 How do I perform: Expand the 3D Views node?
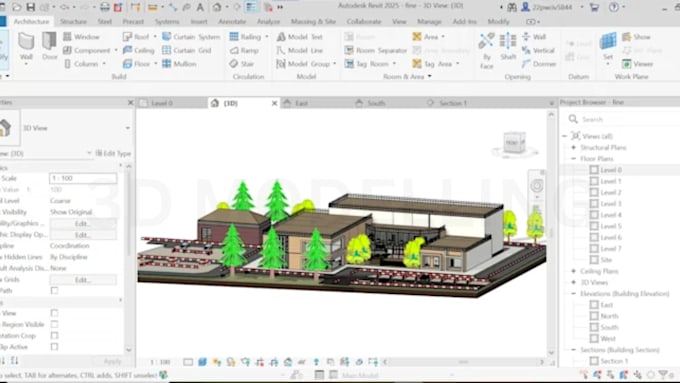click(573, 282)
